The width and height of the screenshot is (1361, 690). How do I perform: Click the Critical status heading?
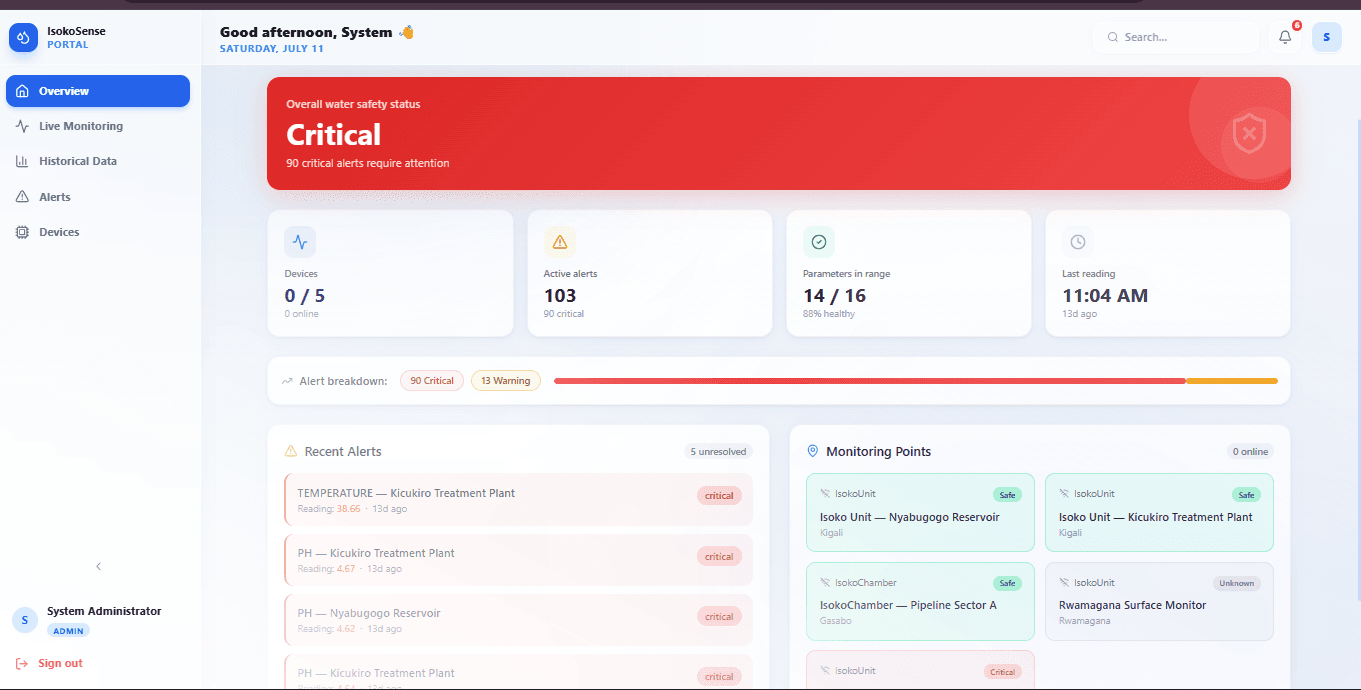[x=333, y=135]
